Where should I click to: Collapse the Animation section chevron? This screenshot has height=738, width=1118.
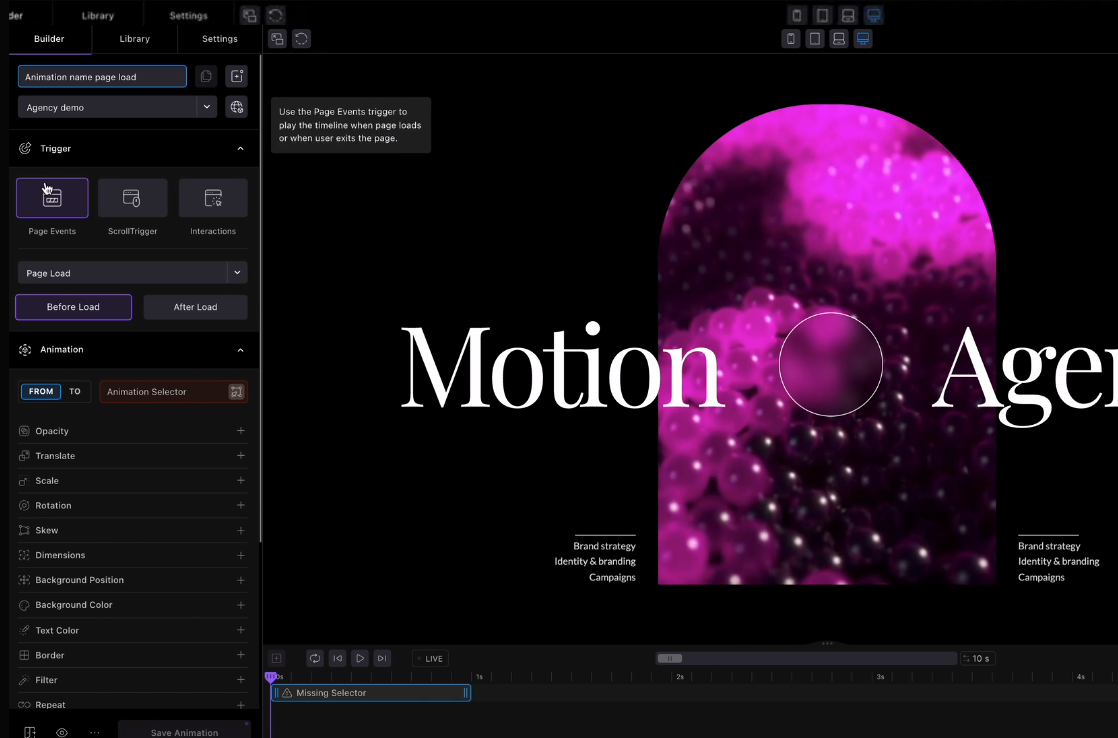pos(240,350)
